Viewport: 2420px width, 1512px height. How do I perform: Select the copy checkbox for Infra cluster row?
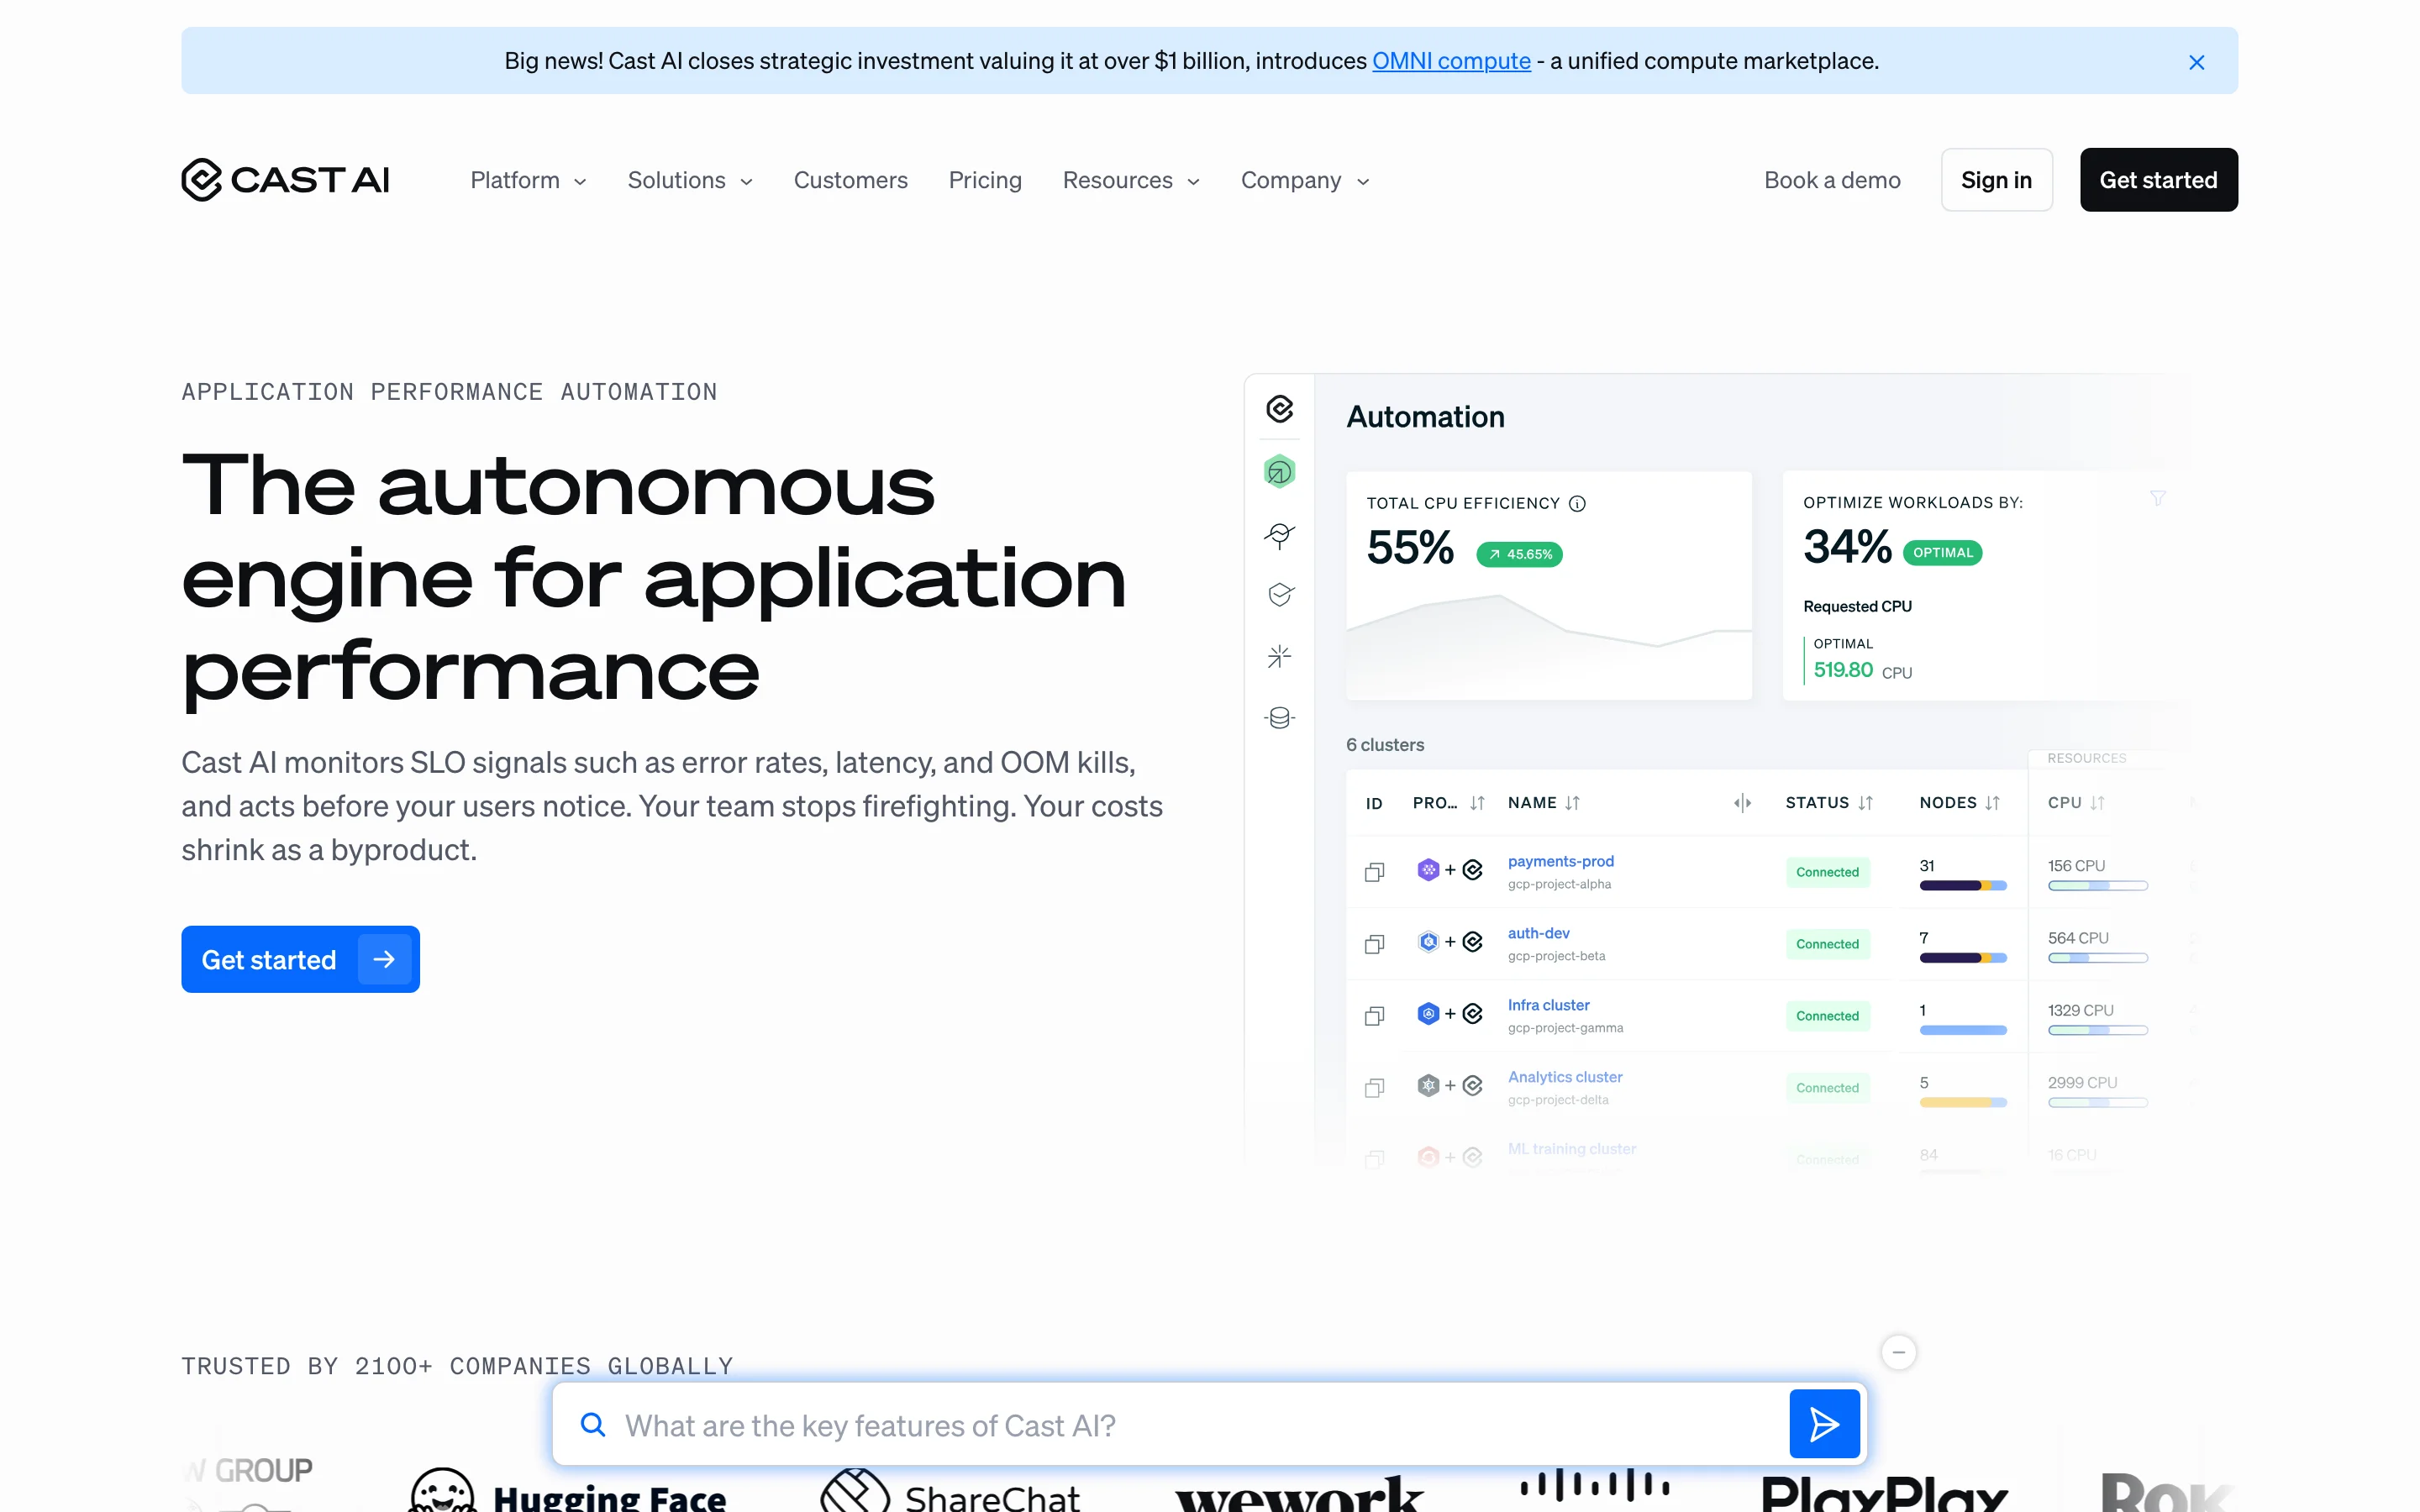pos(1374,1016)
